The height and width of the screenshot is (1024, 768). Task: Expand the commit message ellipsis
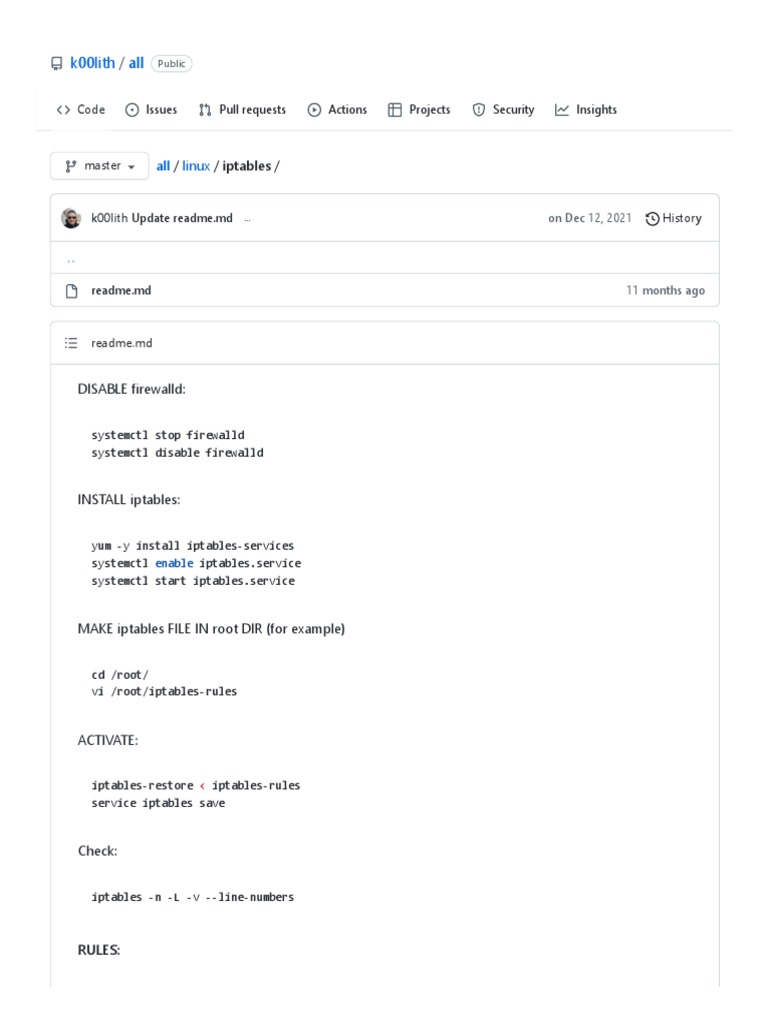pyautogui.click(x=247, y=219)
